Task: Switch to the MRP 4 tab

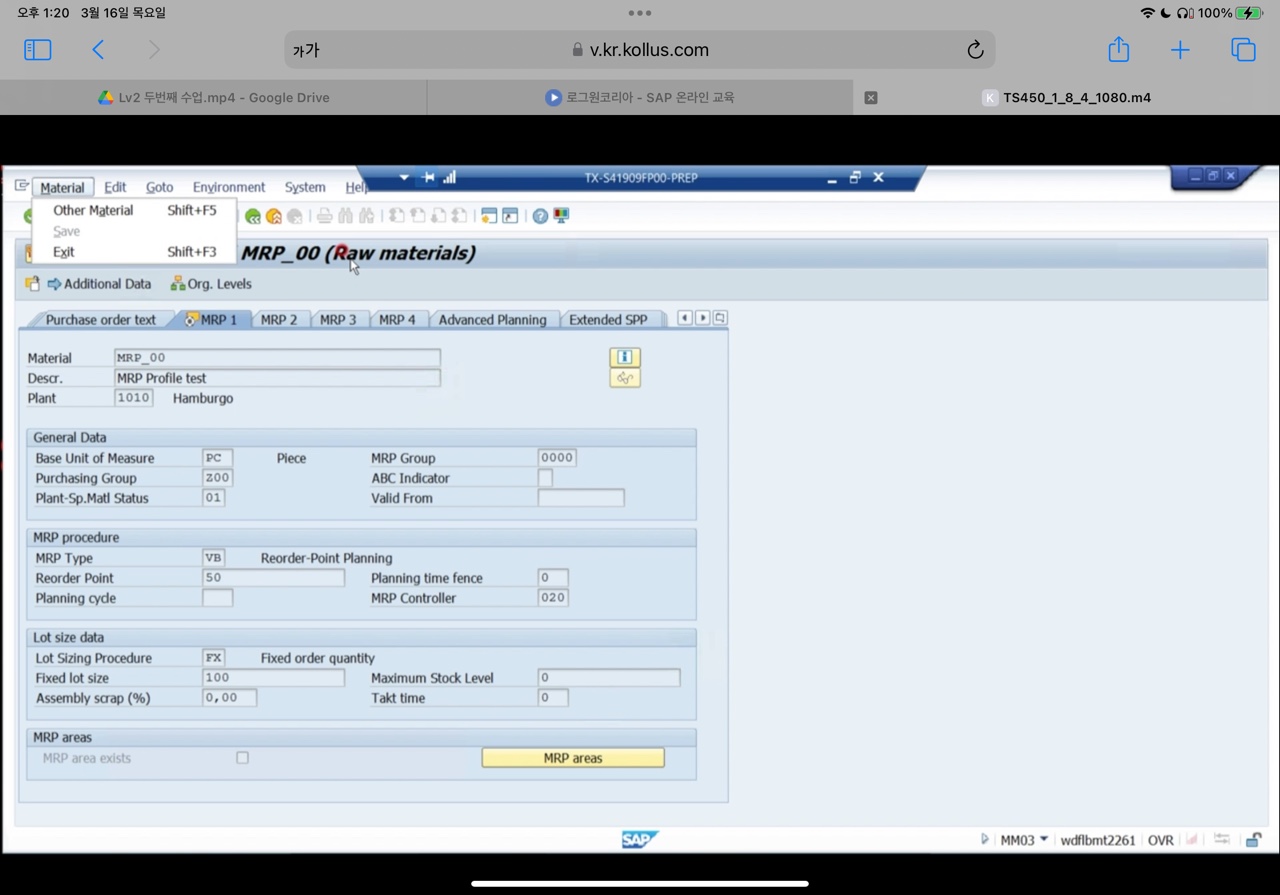Action: point(397,320)
